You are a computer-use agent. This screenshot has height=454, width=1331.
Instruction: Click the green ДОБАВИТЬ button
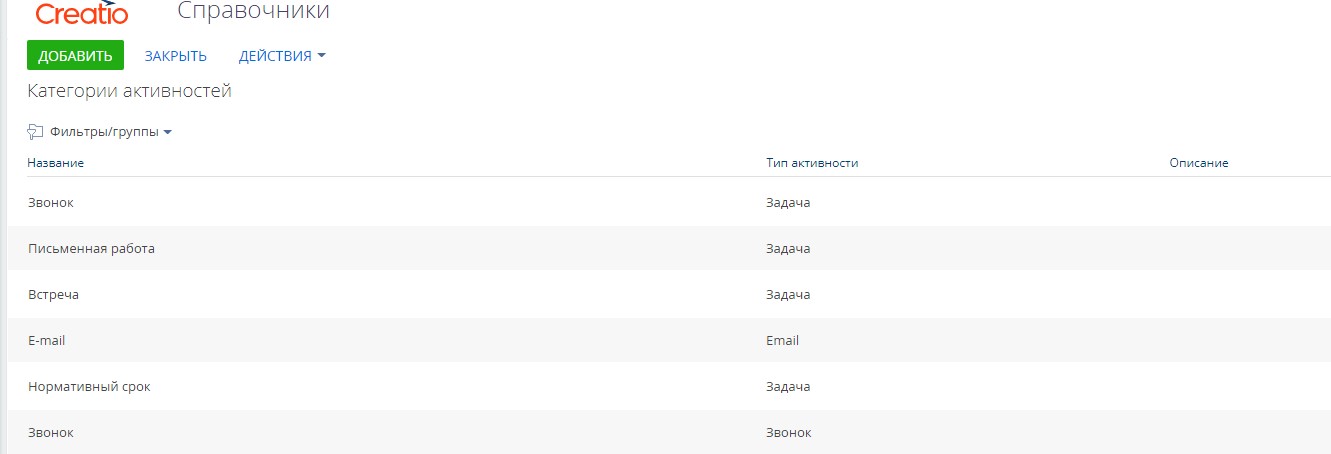[75, 56]
